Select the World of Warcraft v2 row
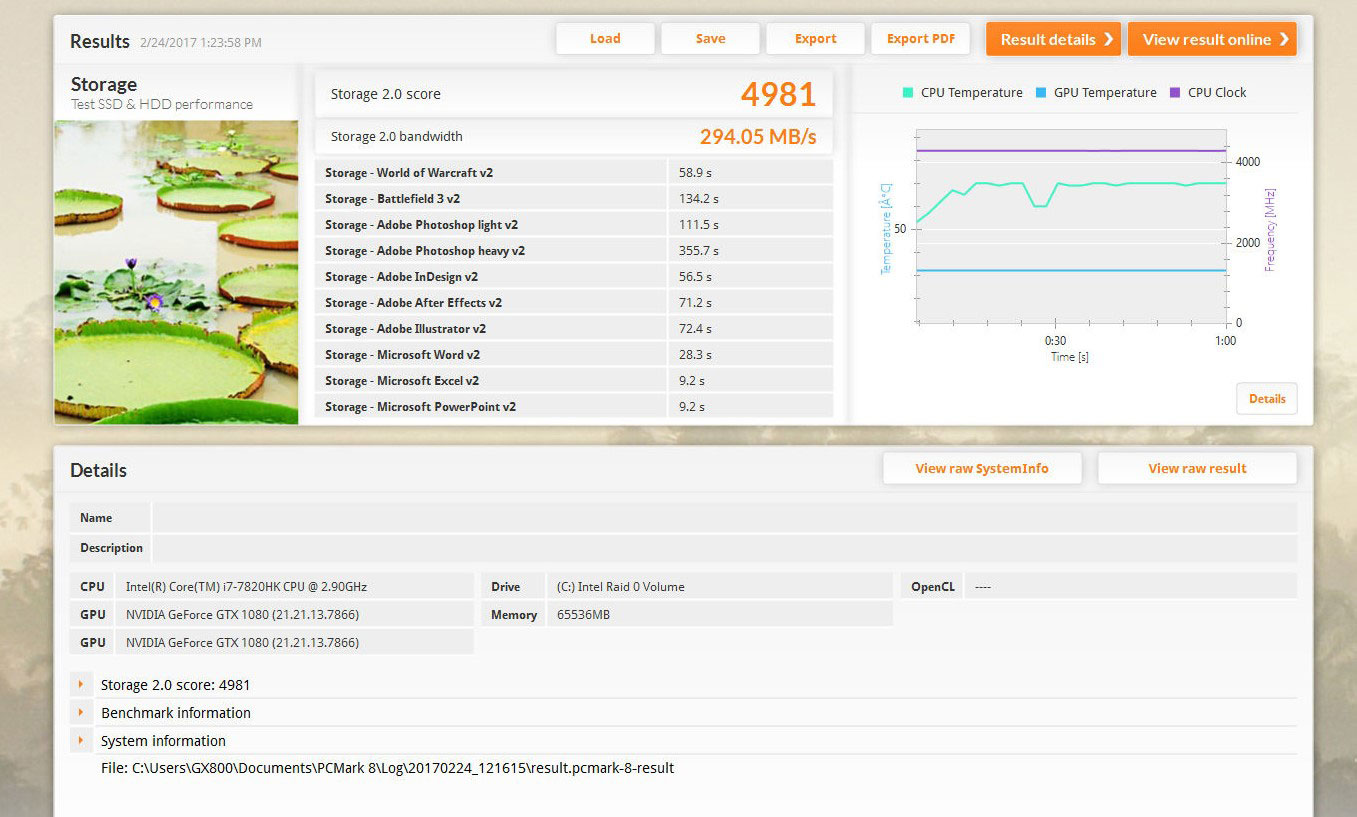Image resolution: width=1357 pixels, height=817 pixels. [x=573, y=172]
